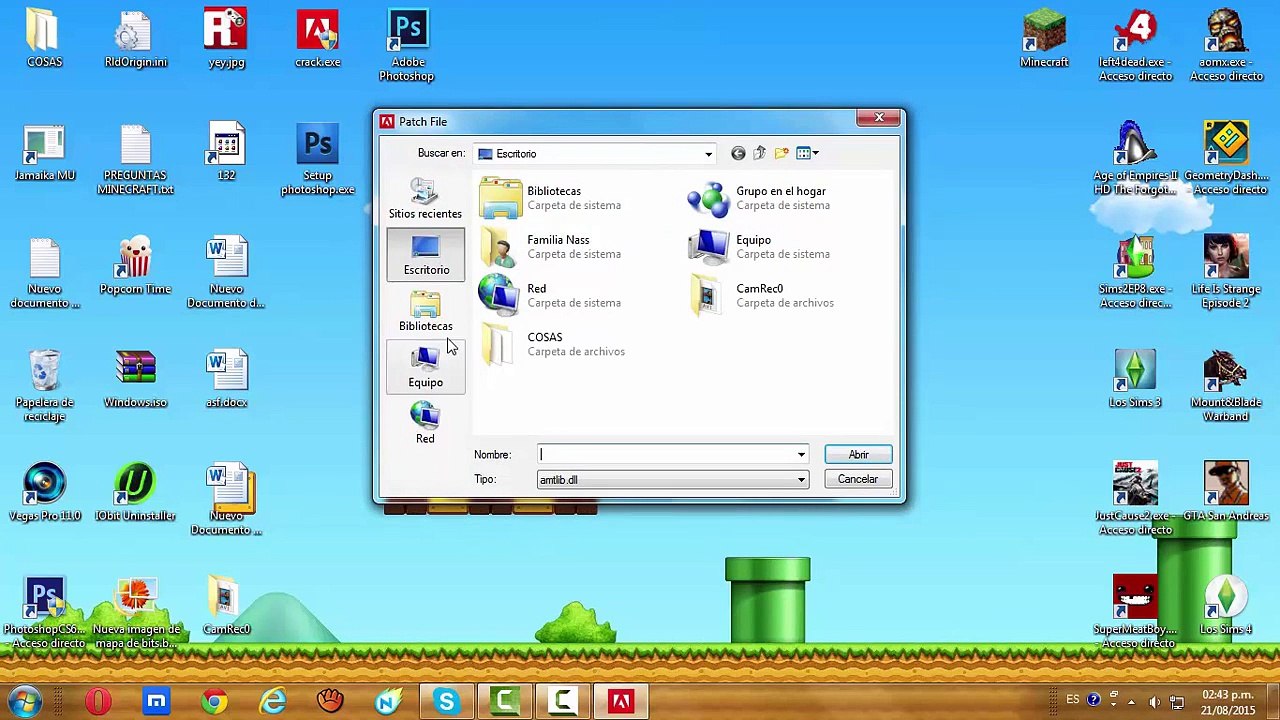Go up one folder level
This screenshot has height=720, width=1280.
[x=759, y=153]
